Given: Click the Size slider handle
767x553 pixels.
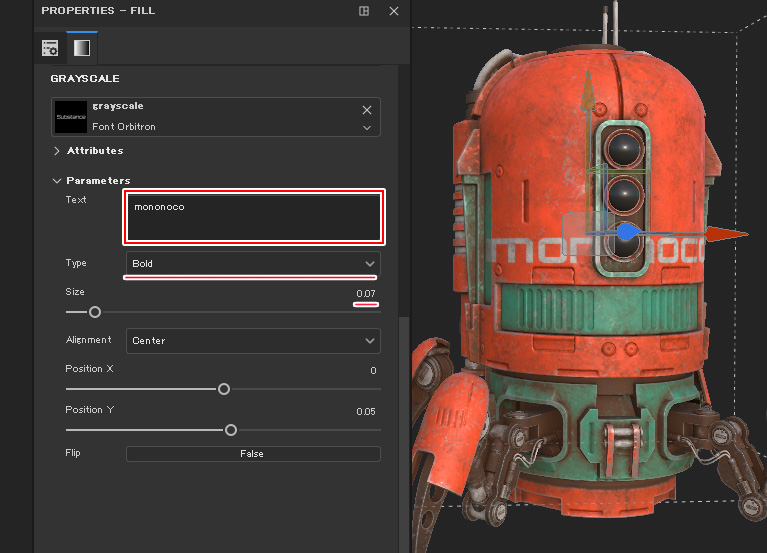Looking at the screenshot, I should (95, 312).
